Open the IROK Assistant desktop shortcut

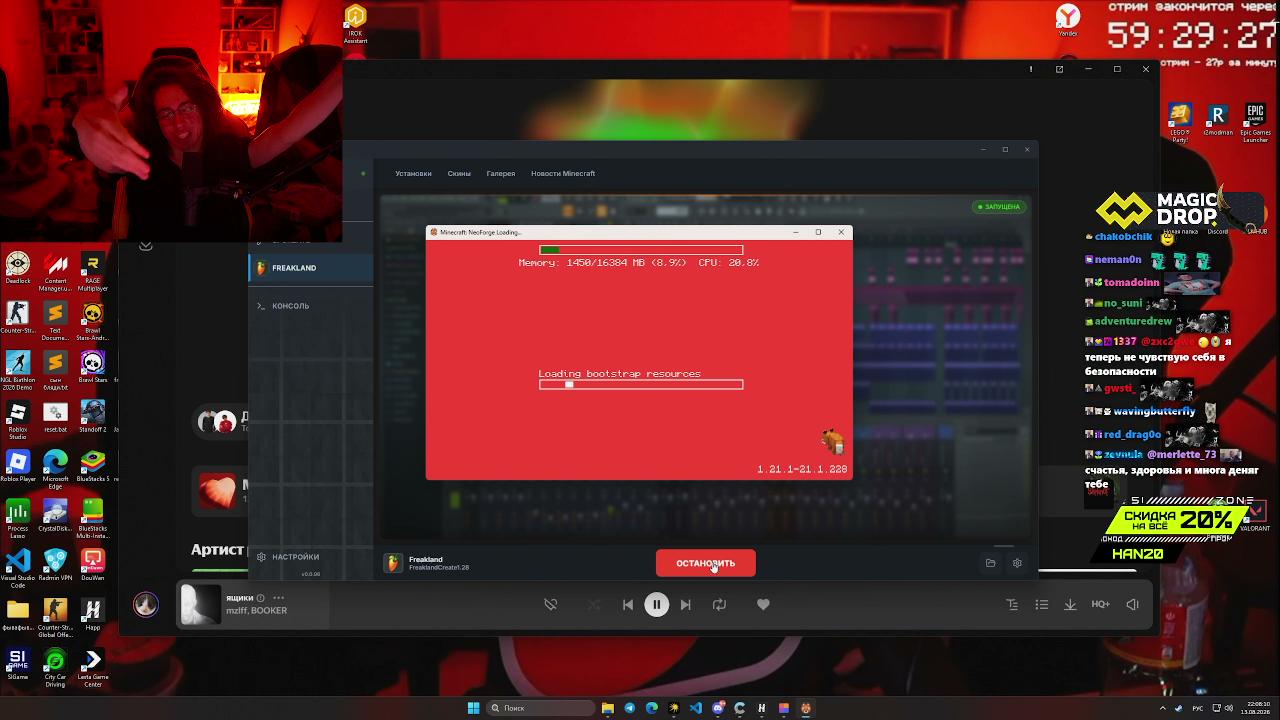(355, 24)
